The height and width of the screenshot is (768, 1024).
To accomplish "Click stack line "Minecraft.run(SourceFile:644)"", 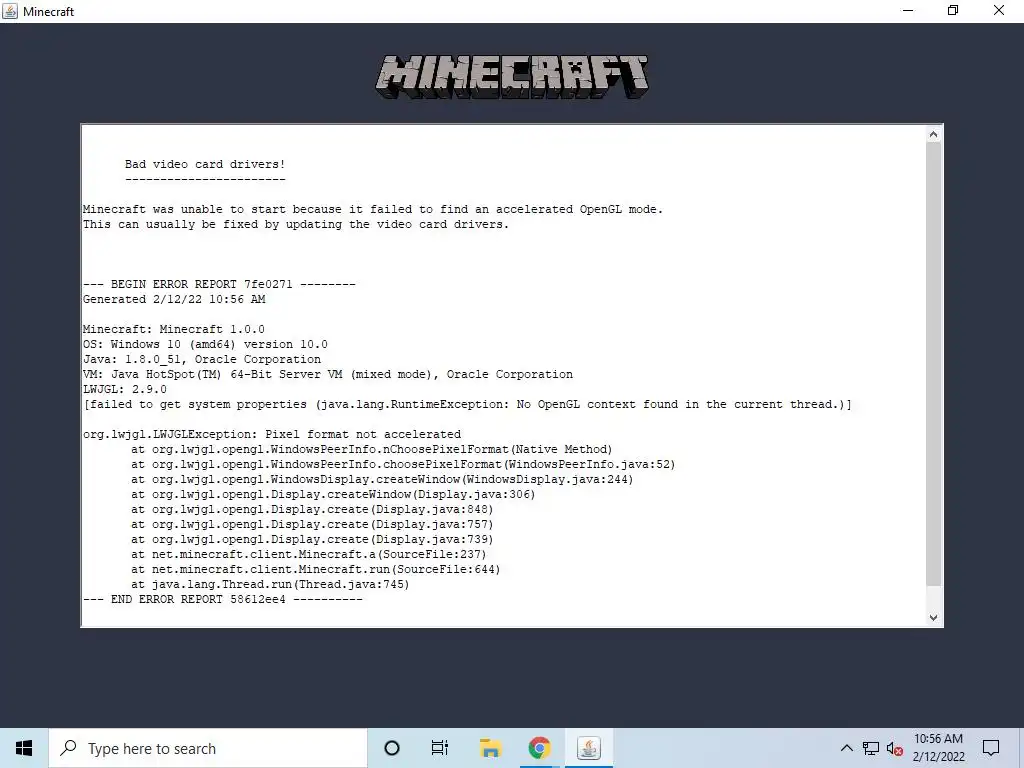I will pos(315,570).
